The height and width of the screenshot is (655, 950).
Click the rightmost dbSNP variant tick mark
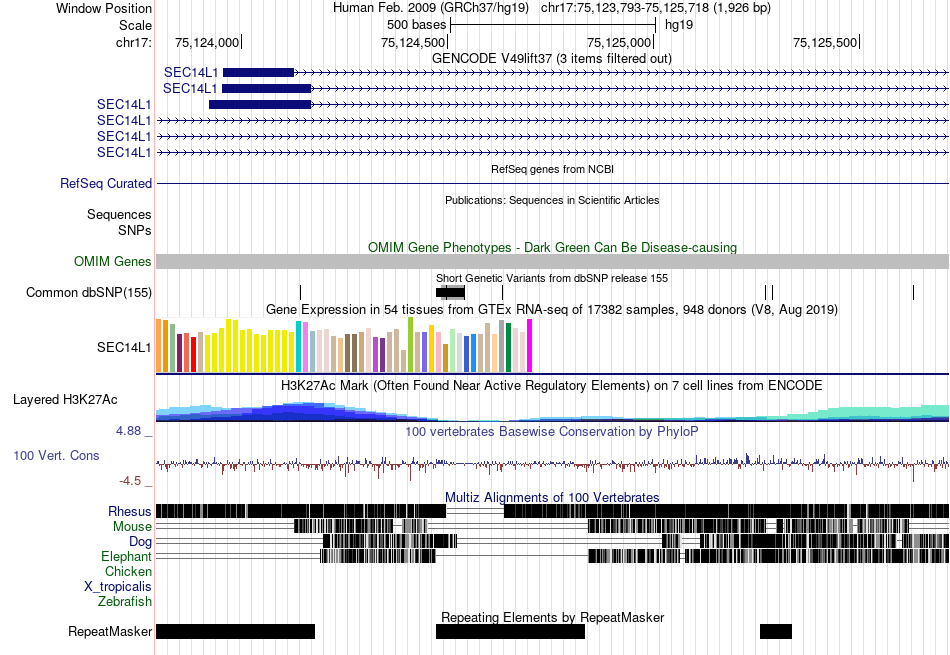[x=913, y=293]
